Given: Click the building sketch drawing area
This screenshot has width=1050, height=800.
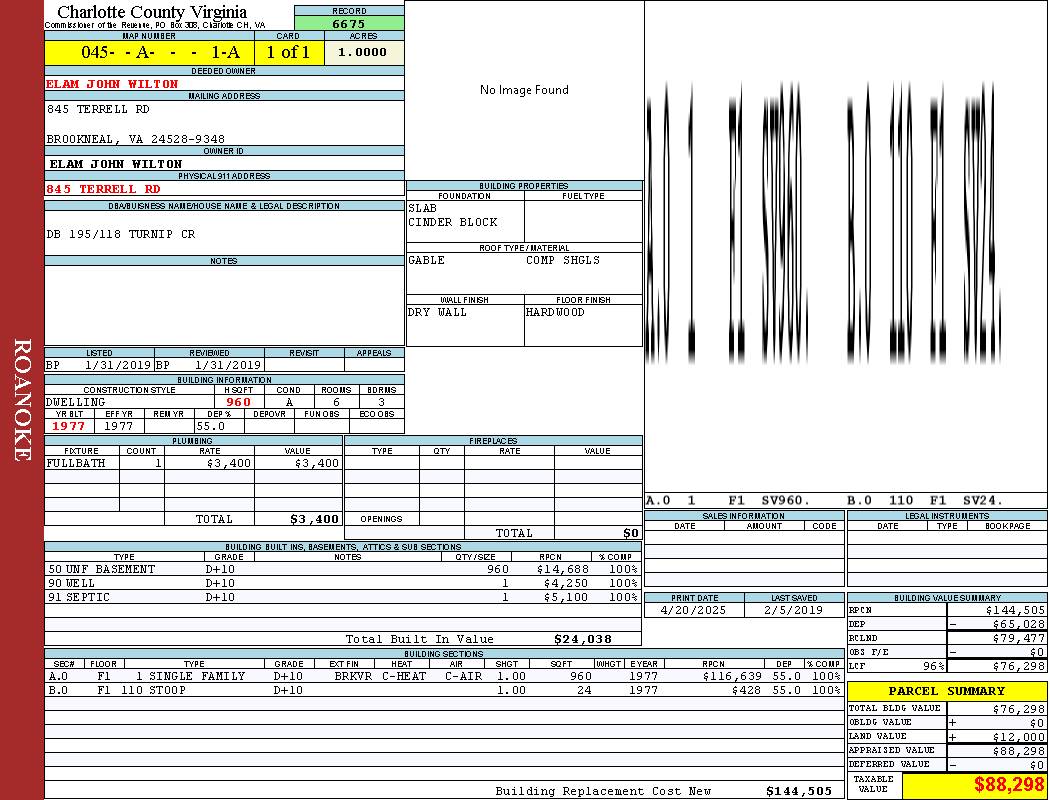Looking at the screenshot, I should pos(846,245).
